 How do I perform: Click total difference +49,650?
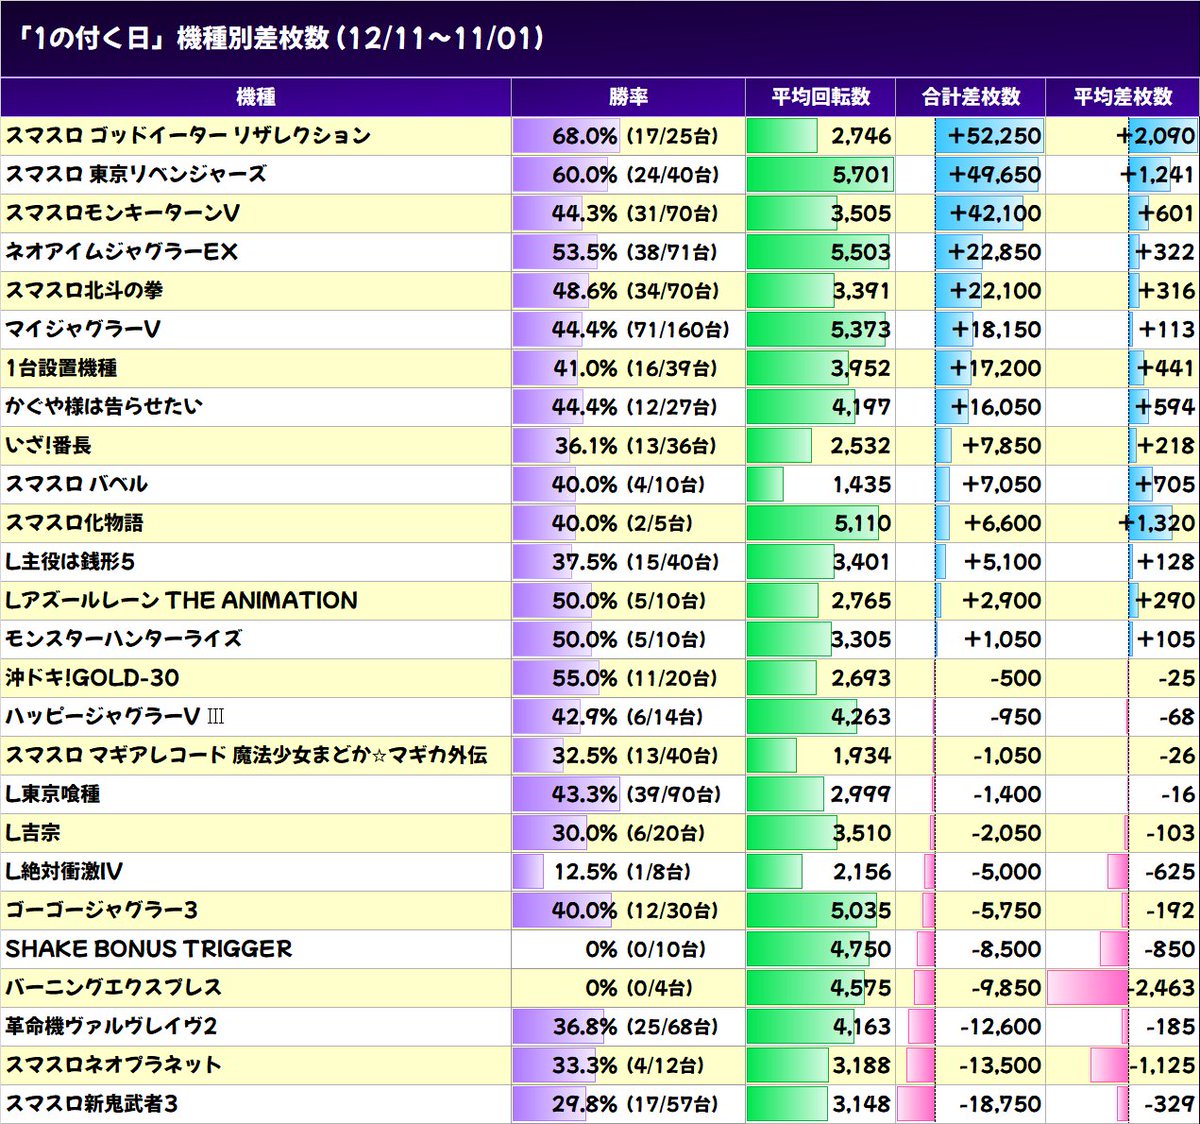[x=994, y=175]
